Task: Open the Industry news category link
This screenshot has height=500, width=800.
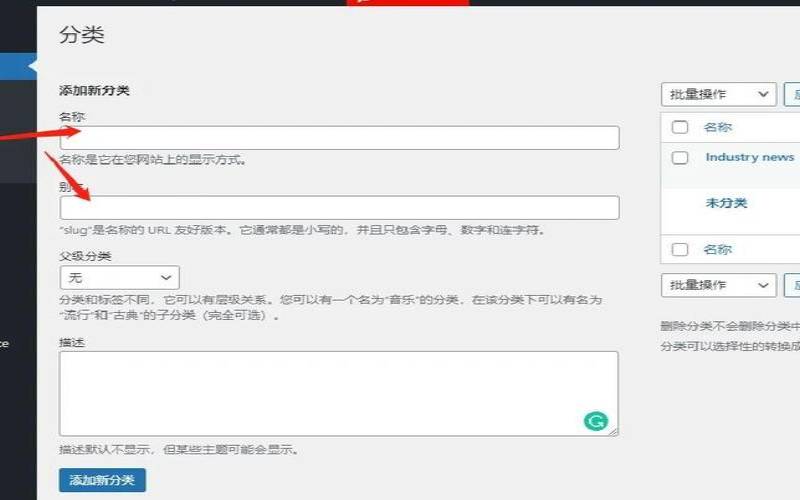Action: click(749, 157)
